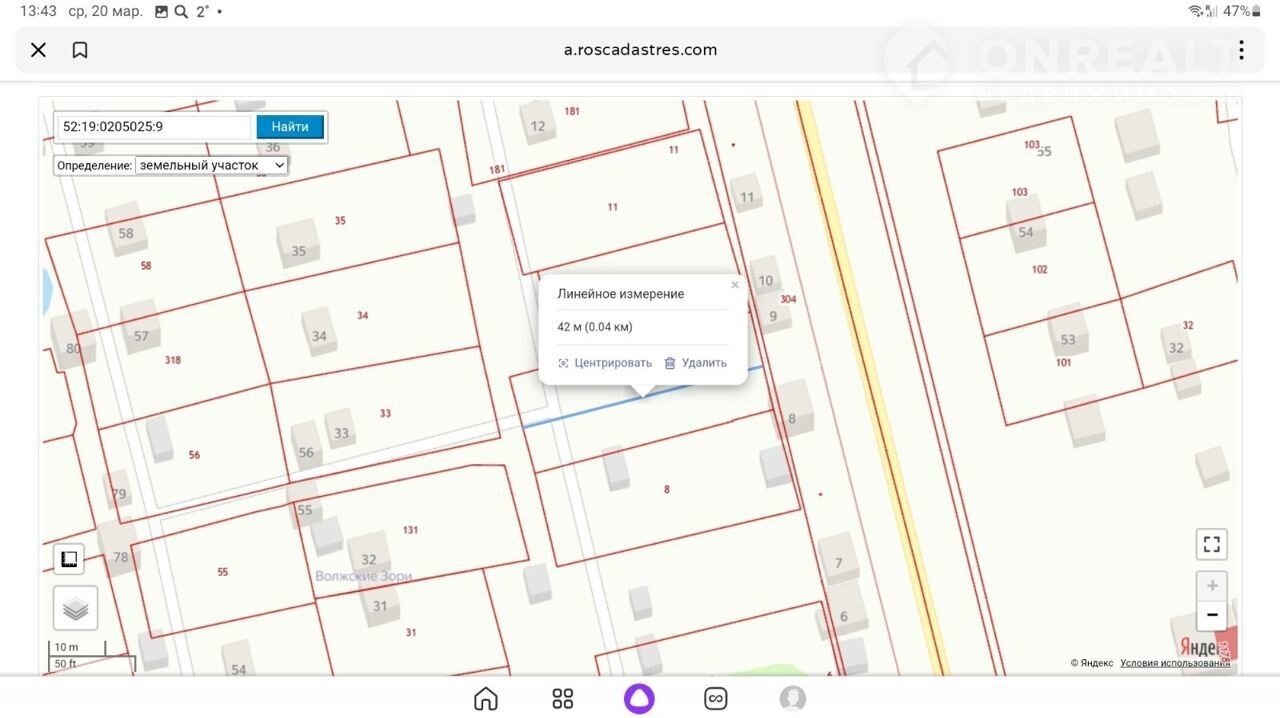The height and width of the screenshot is (718, 1280).
Task: Zoom out on the map
Action: click(x=1211, y=615)
